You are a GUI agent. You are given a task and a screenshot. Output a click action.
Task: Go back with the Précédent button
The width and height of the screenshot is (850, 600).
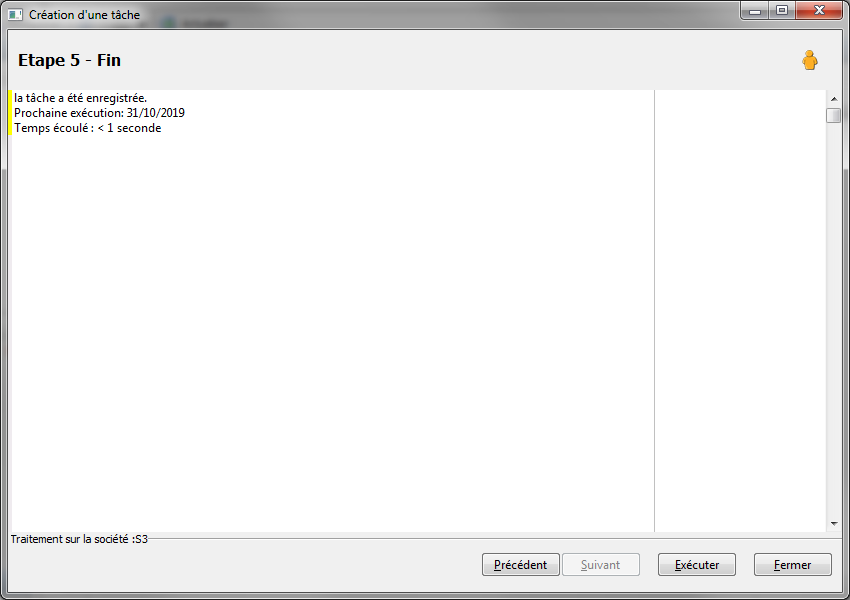click(520, 565)
